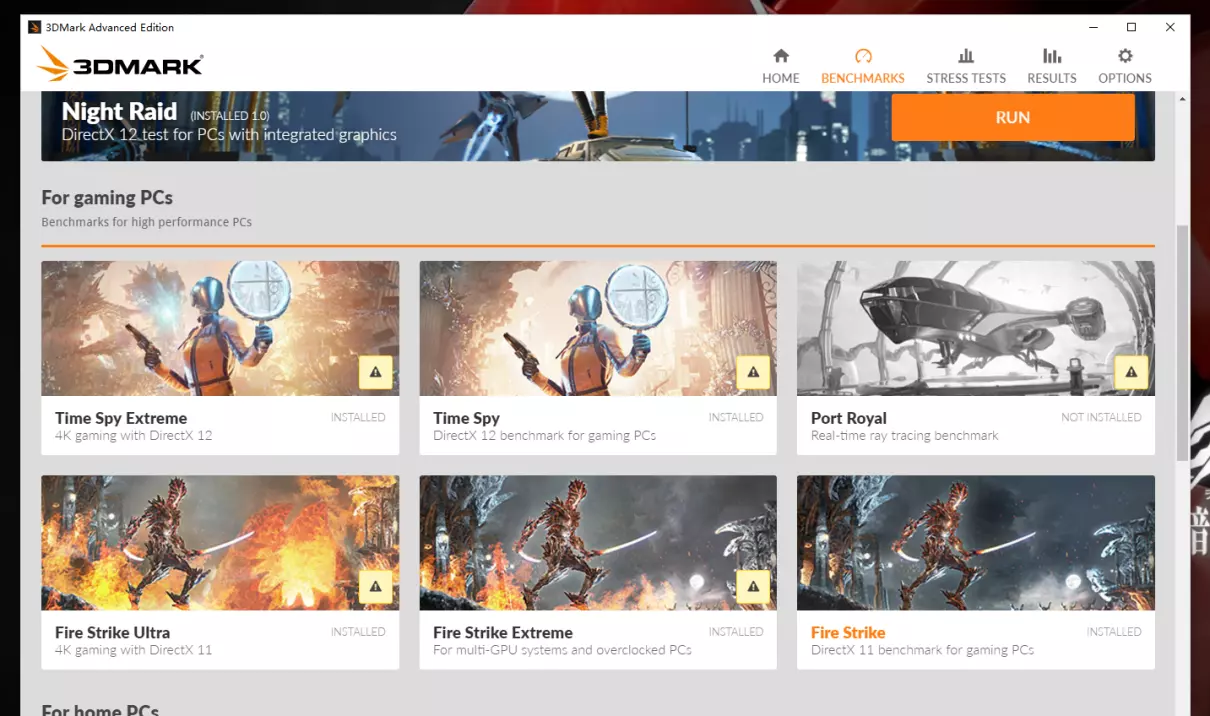Click the Options gear icon
Screen dimensions: 1210x716
pos(1125,56)
